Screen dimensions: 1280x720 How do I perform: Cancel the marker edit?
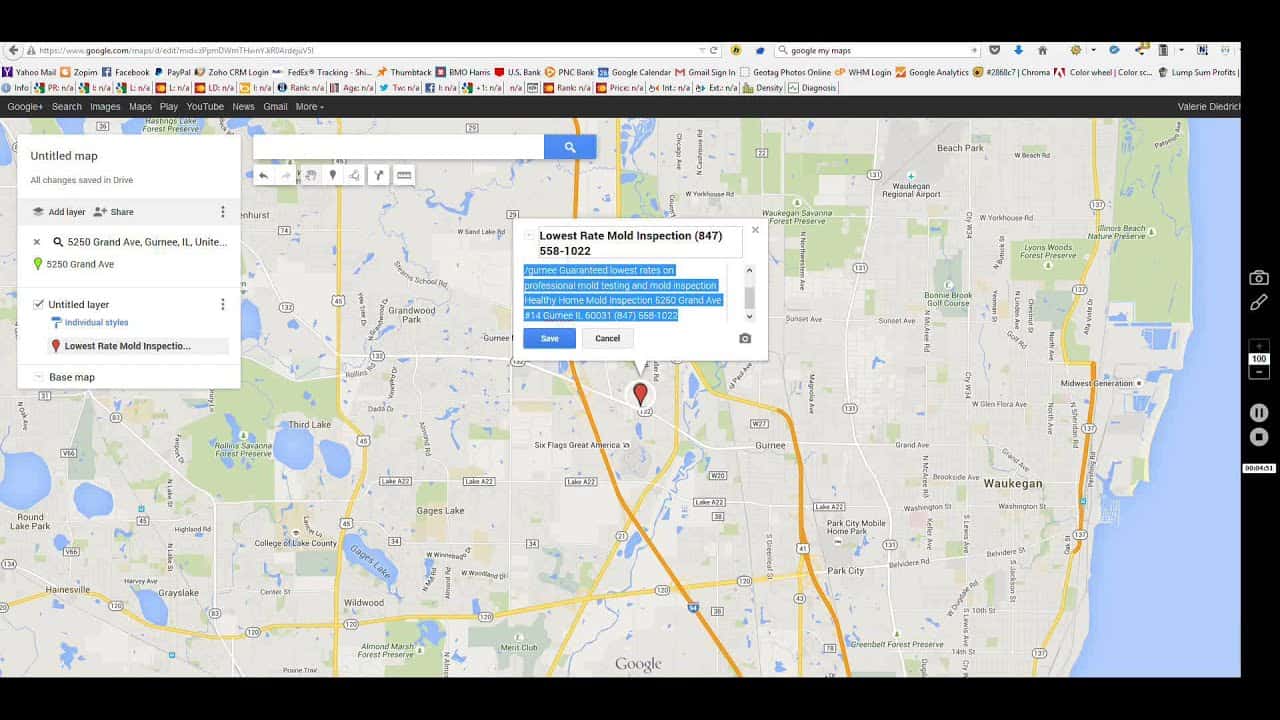click(608, 338)
